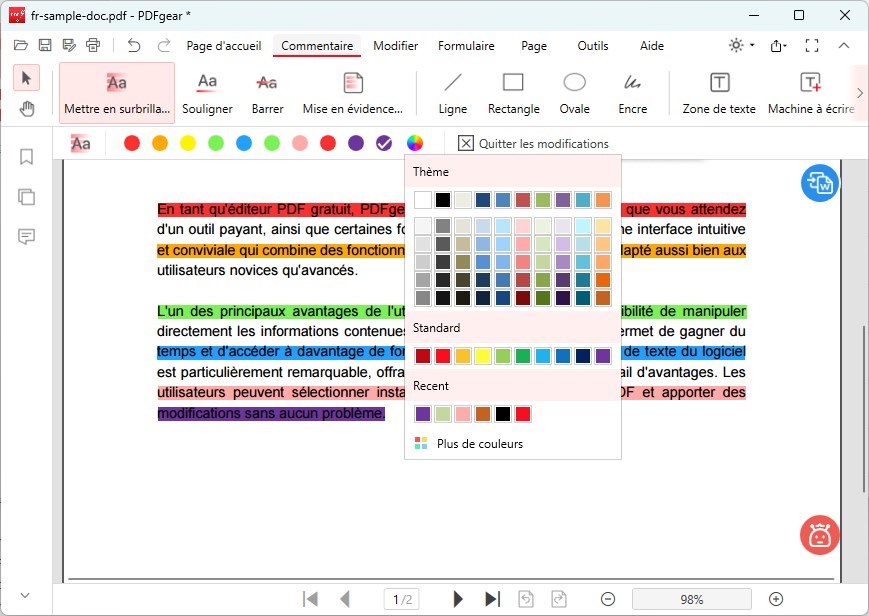Viewport: 869px width, 616px height.
Task: Switch to the Formulaire tab
Action: (x=466, y=46)
